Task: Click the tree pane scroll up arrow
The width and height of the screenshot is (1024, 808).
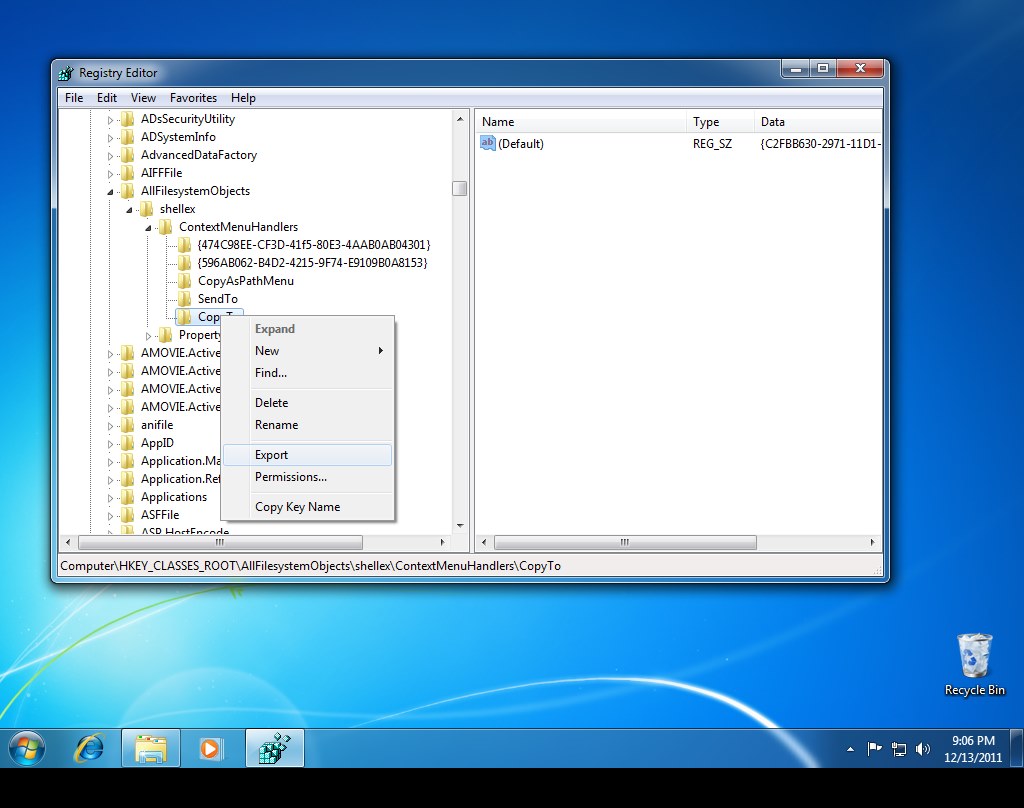Action: tap(460, 119)
